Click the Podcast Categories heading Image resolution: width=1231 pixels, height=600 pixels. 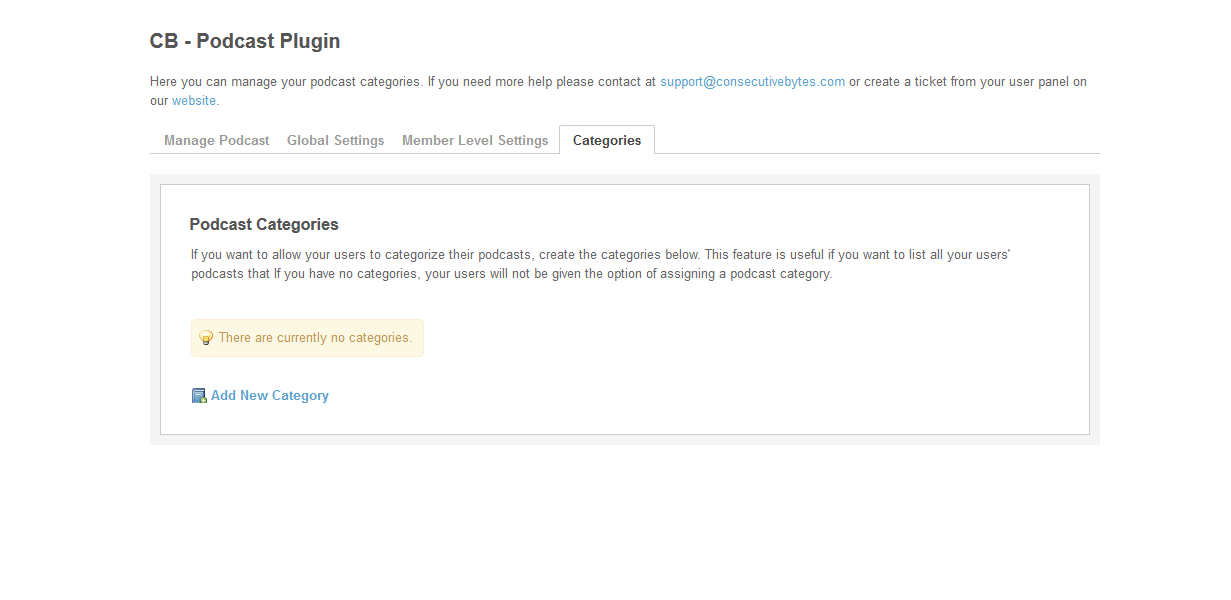click(264, 225)
